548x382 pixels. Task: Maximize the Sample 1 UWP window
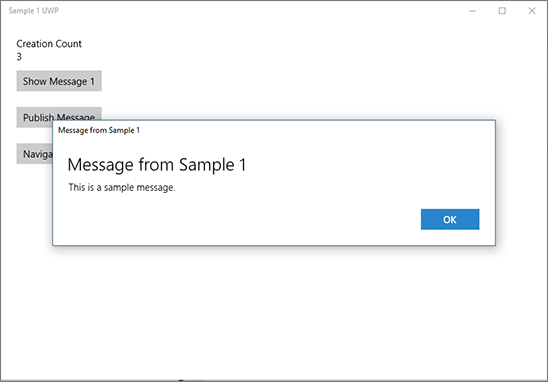pyautogui.click(x=502, y=11)
